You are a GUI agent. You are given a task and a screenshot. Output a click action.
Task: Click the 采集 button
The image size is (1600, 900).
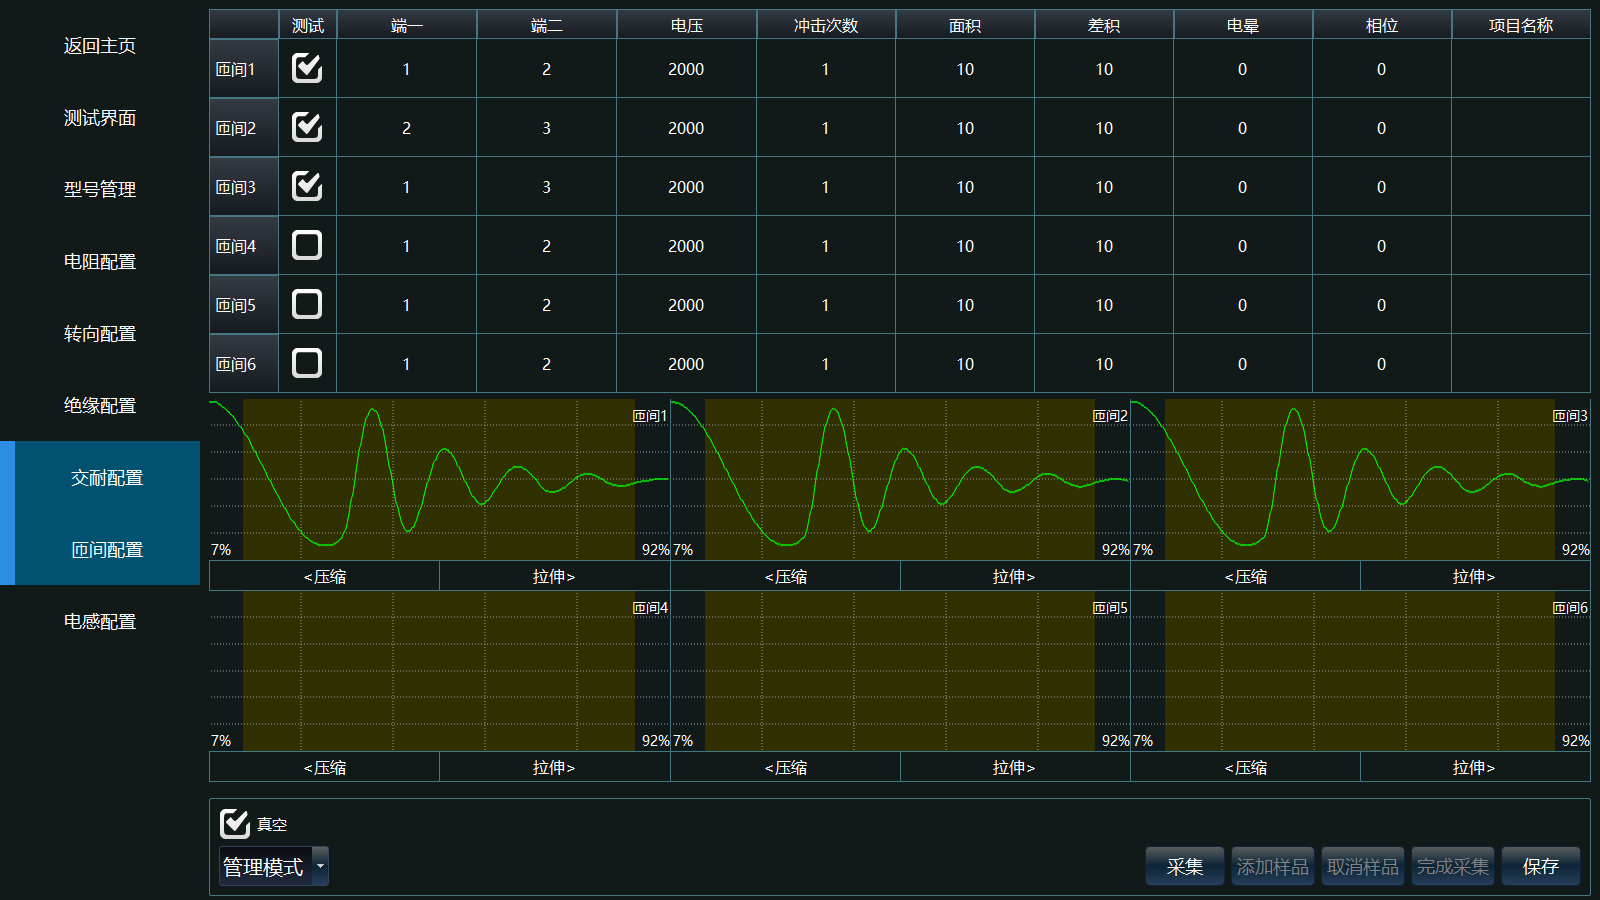click(x=1185, y=867)
